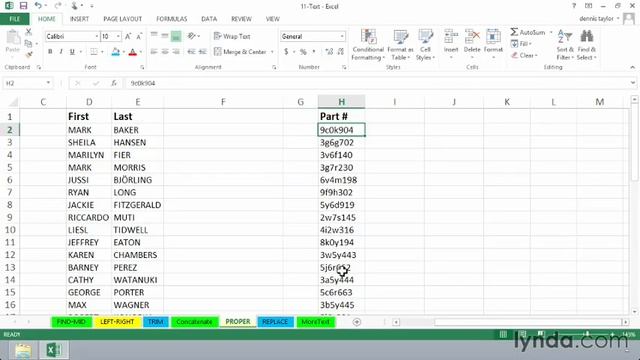Open the MoreText sheet tab
Viewport: 640px width, 360px height.
316,322
